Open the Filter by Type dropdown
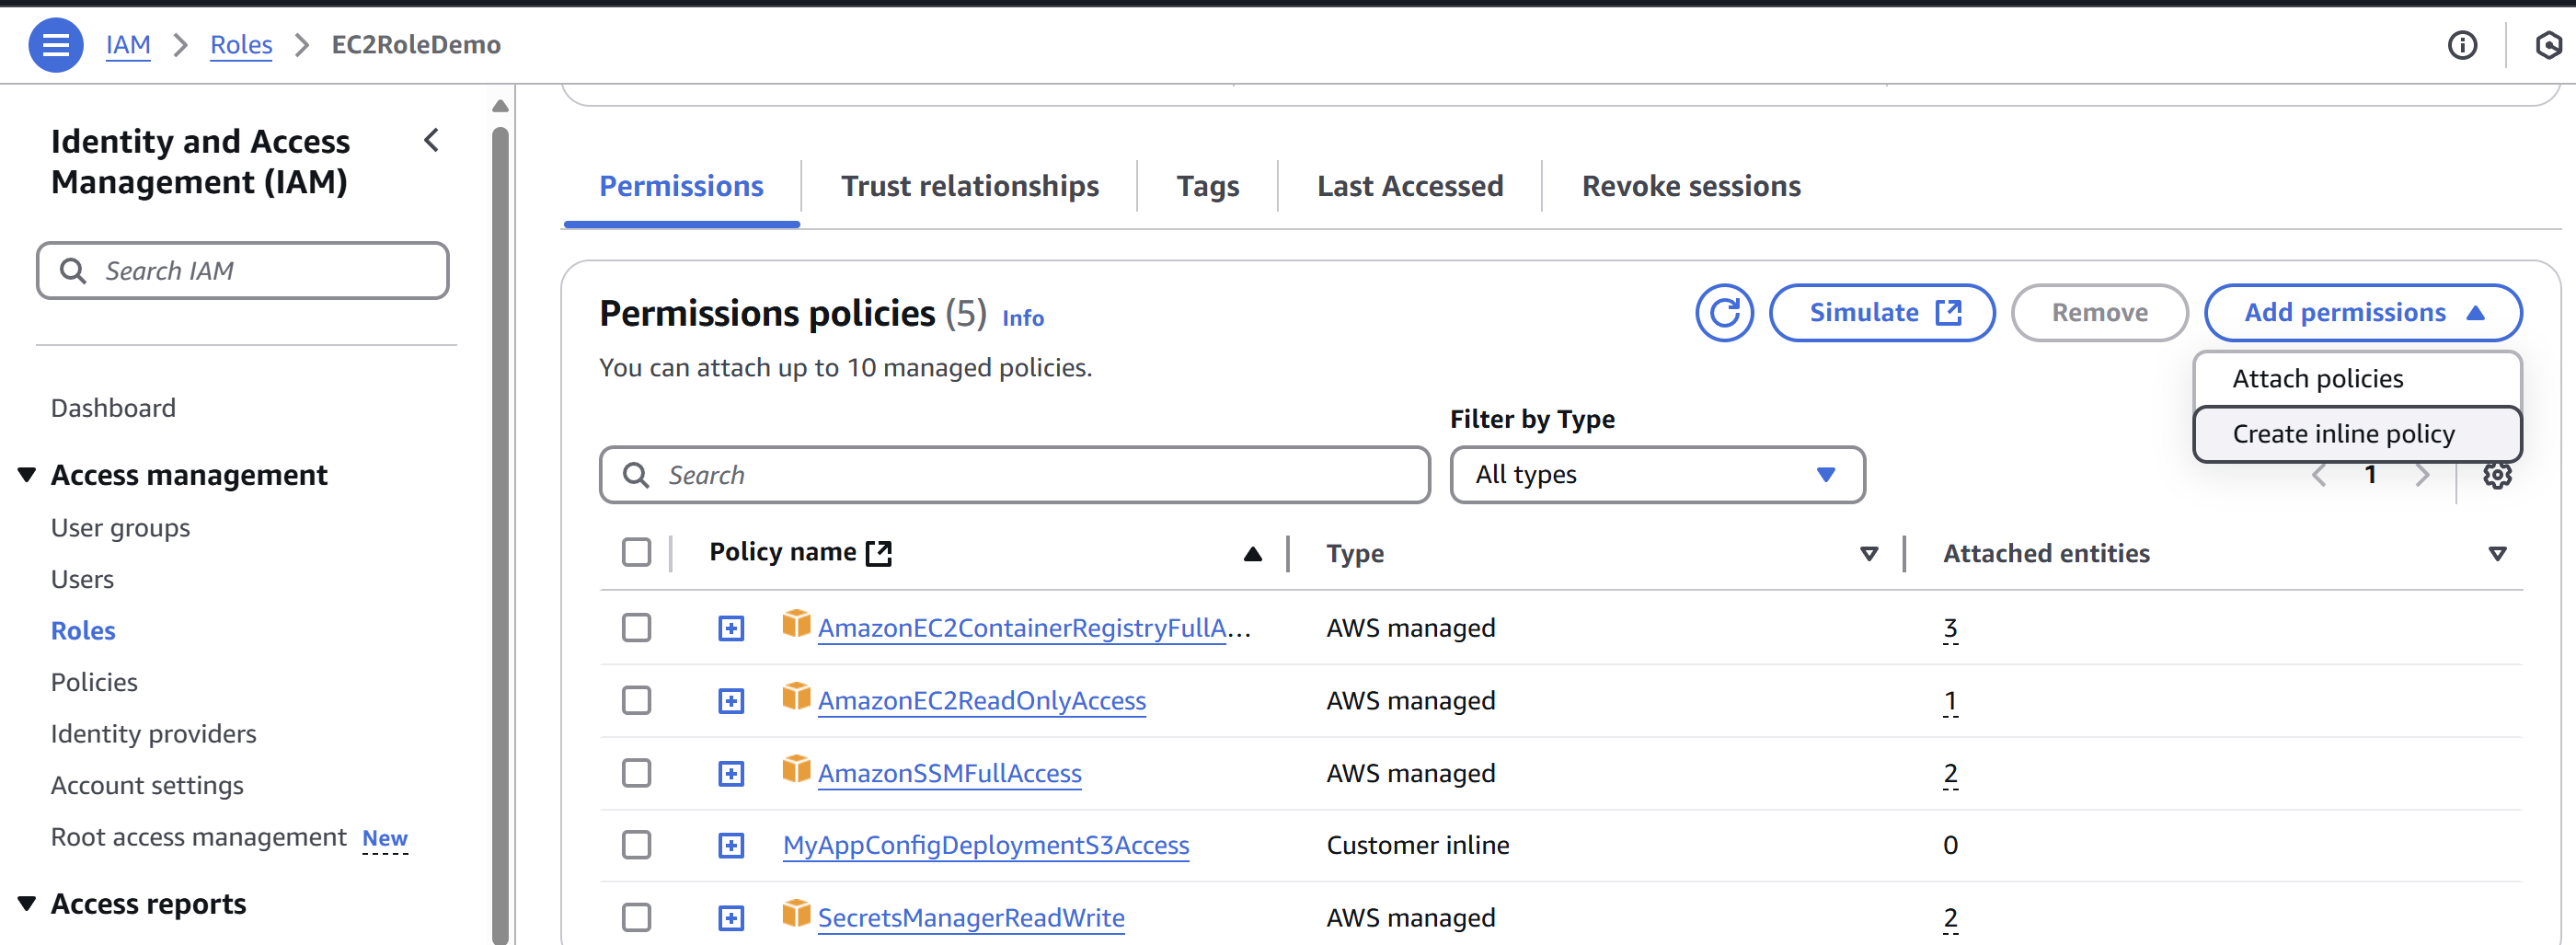The width and height of the screenshot is (2576, 945). (1656, 475)
